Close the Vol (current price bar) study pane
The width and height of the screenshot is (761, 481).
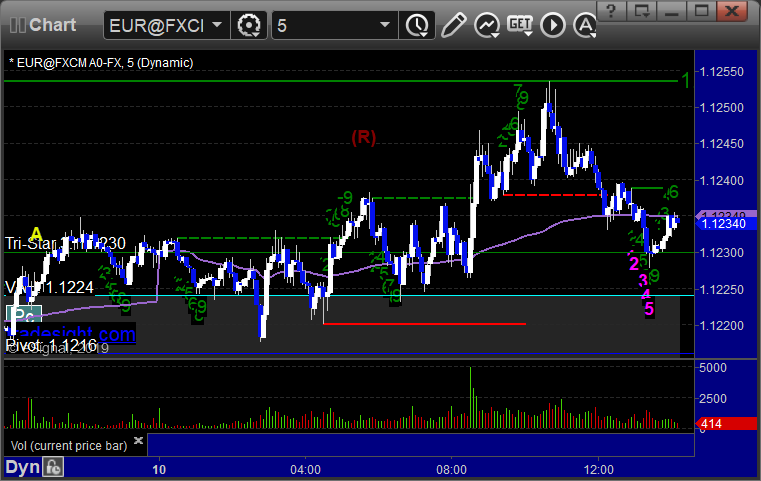point(138,440)
